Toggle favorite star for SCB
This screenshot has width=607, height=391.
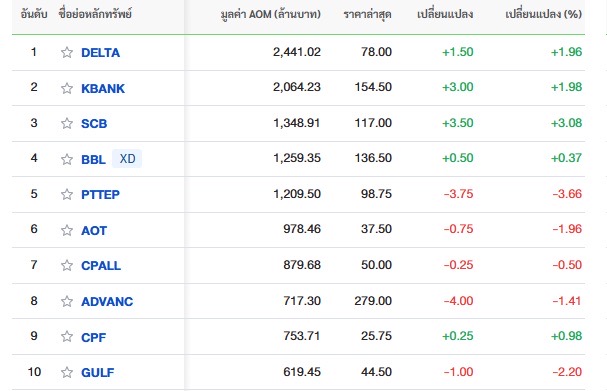67,123
